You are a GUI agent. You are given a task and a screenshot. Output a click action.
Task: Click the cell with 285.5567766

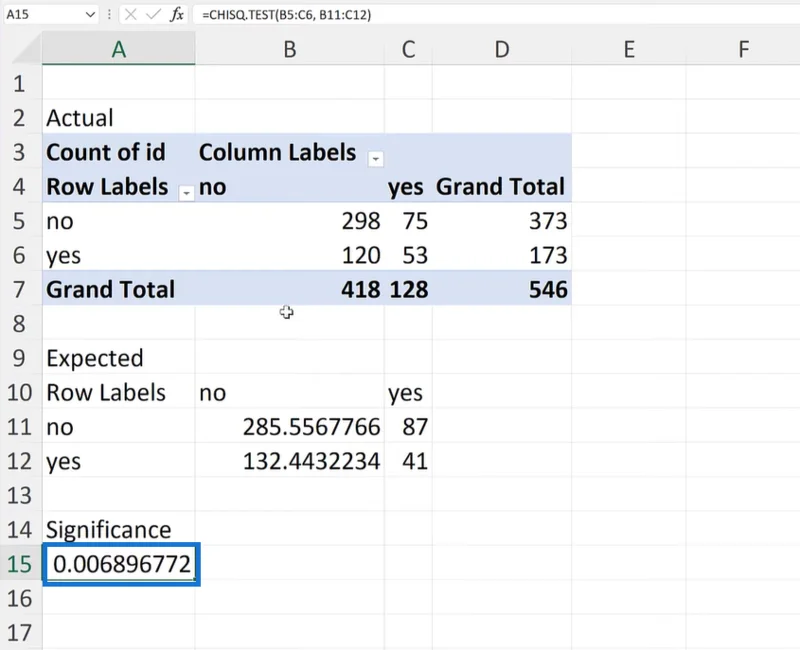(x=289, y=427)
